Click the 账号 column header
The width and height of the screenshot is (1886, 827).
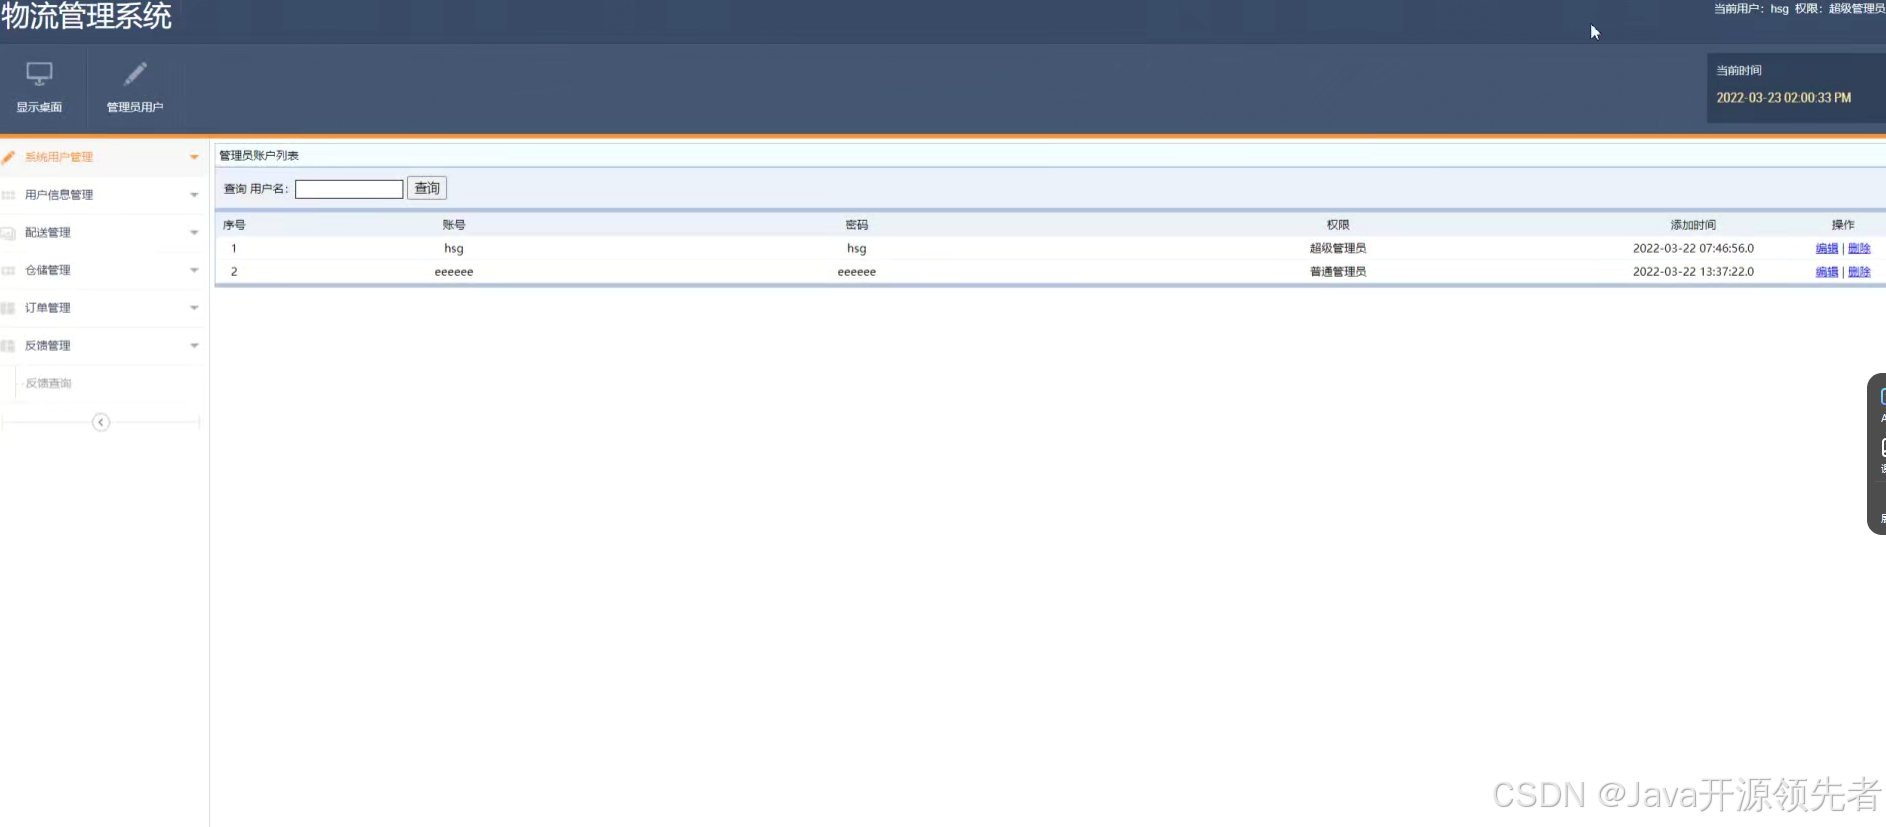coord(454,225)
